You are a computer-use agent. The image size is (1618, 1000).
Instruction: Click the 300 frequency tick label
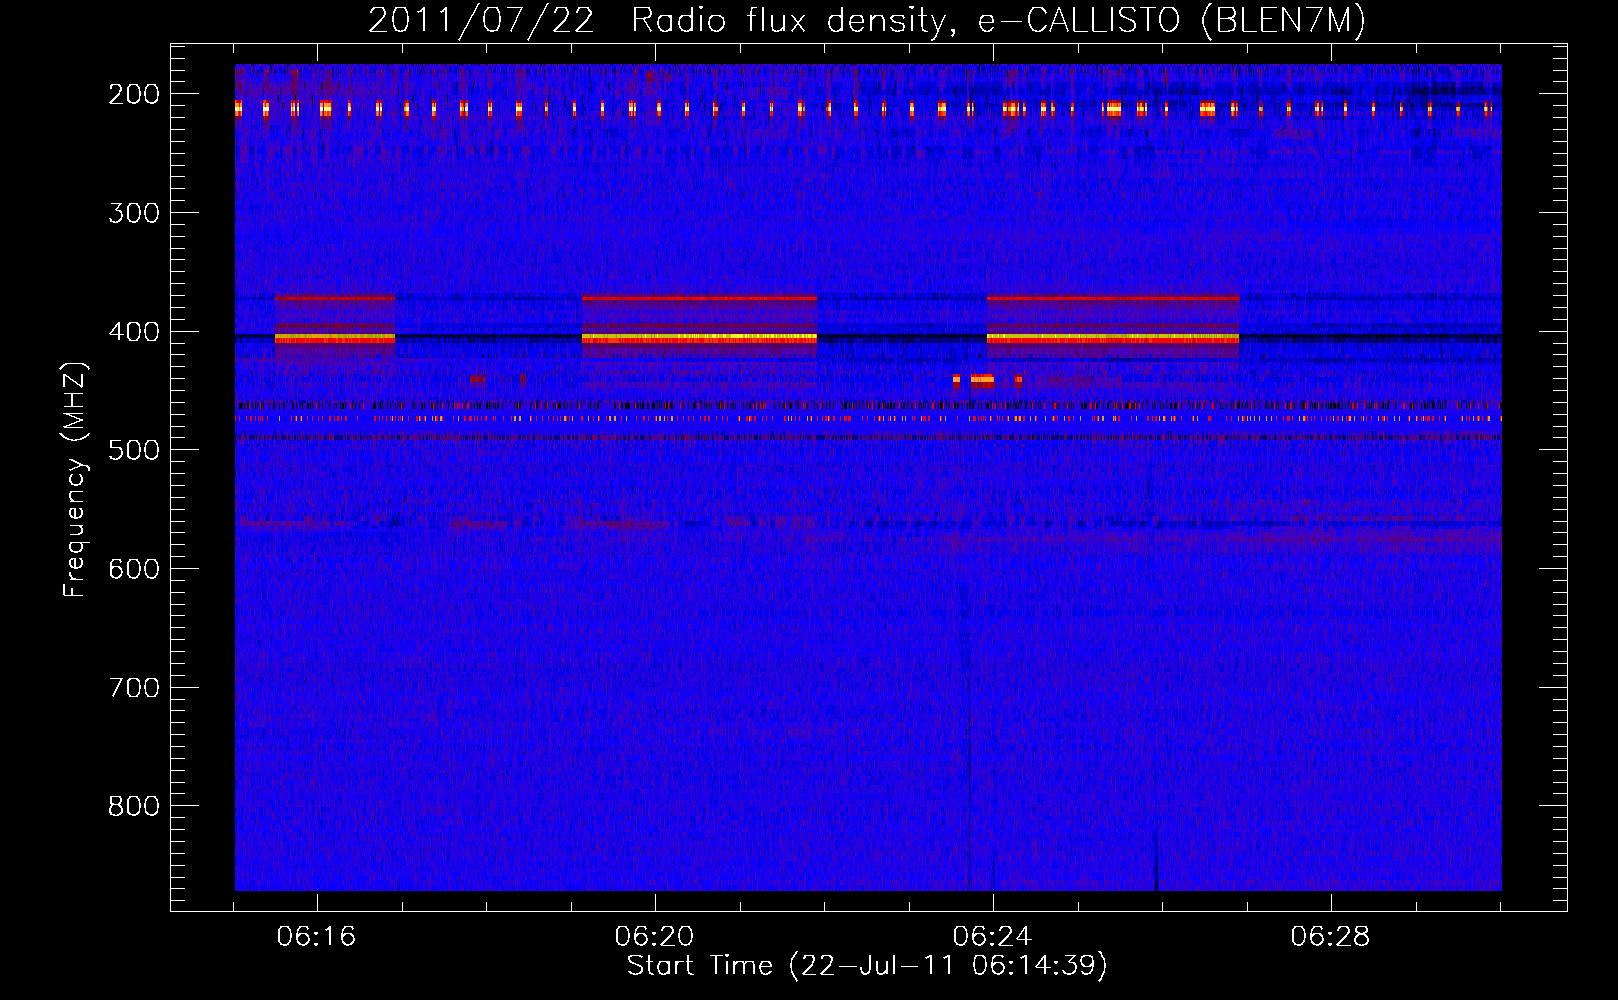[134, 213]
